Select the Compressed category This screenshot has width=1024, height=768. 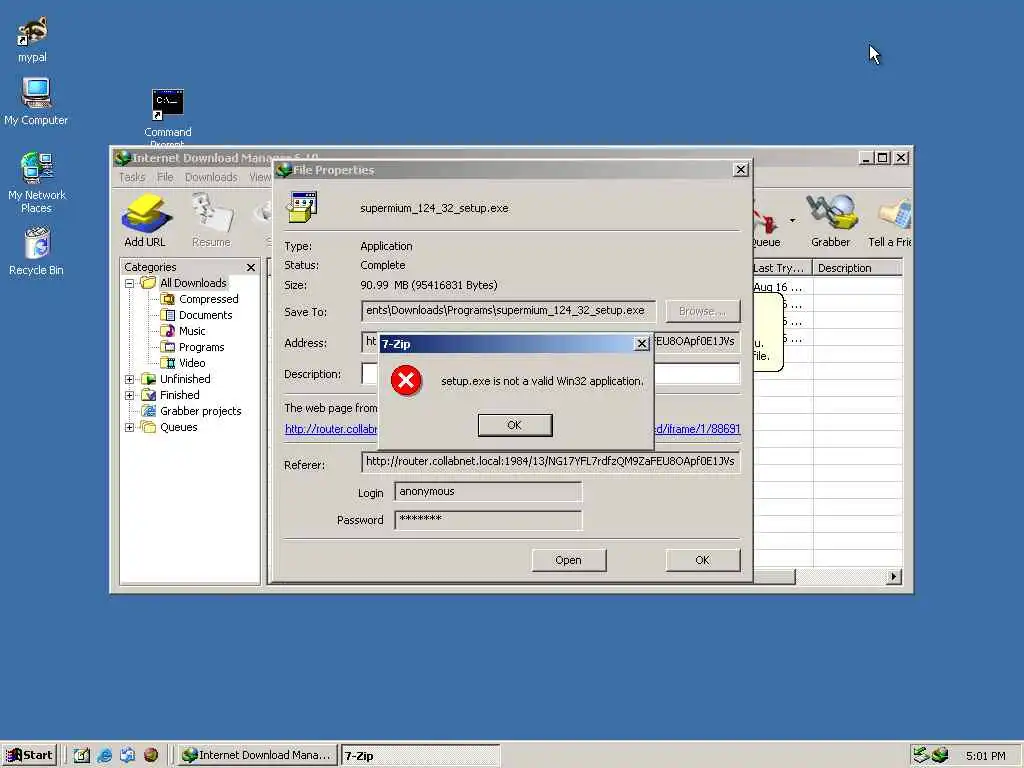[209, 299]
